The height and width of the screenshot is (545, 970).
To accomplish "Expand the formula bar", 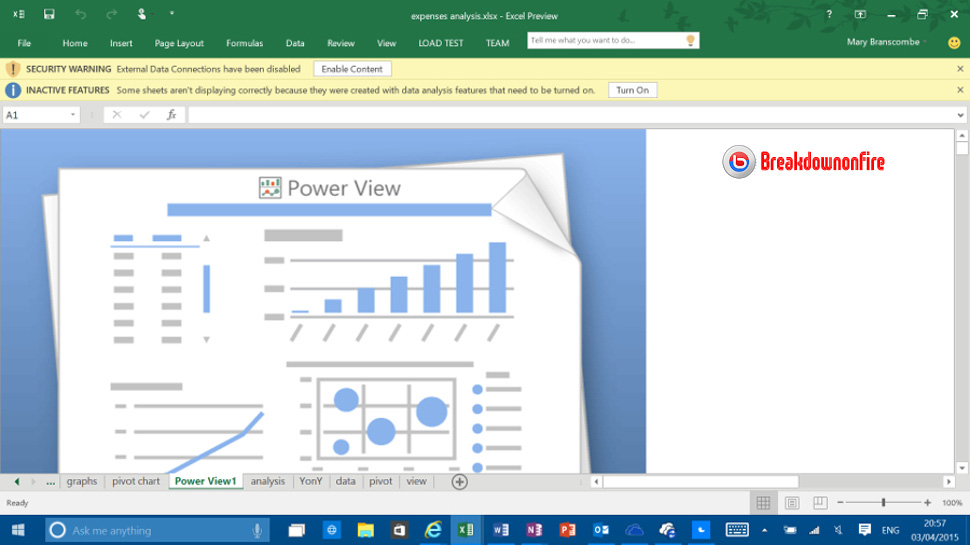I will (960, 115).
